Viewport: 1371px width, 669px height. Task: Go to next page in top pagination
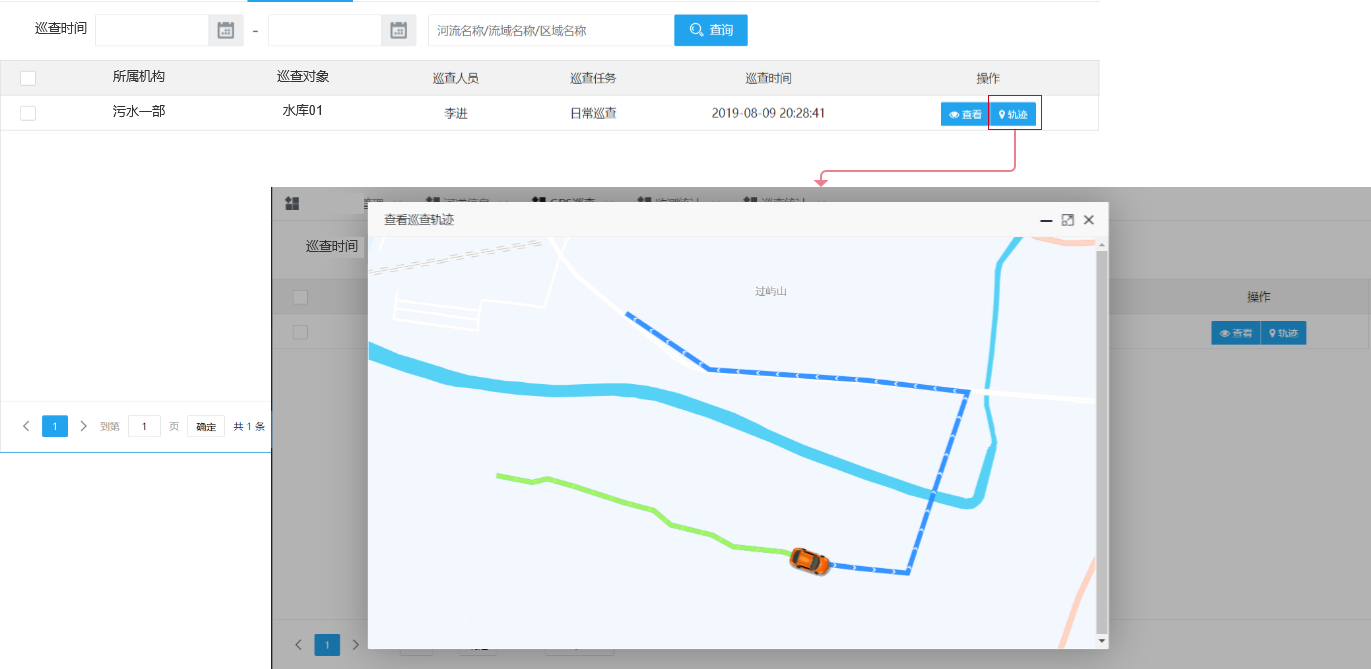(x=83, y=426)
